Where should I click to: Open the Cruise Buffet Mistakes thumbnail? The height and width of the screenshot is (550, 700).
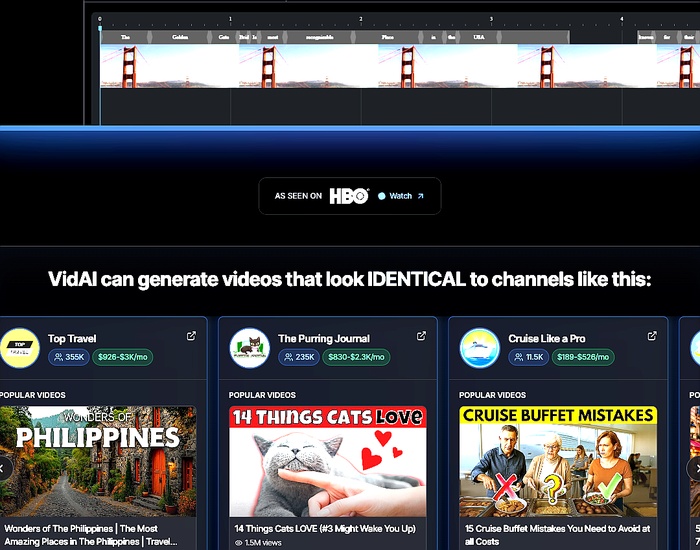tap(558, 461)
